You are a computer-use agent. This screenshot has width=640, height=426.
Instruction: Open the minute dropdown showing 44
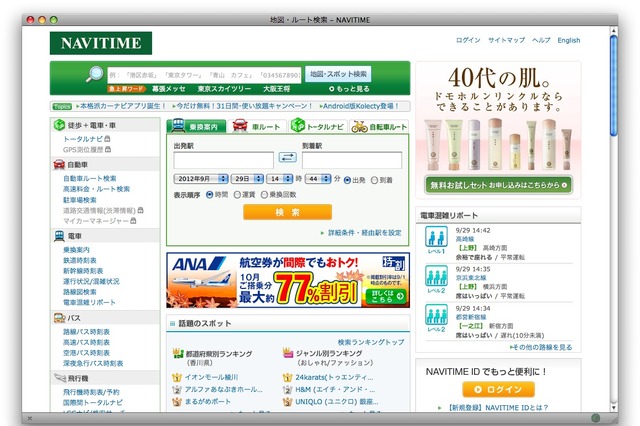318,179
